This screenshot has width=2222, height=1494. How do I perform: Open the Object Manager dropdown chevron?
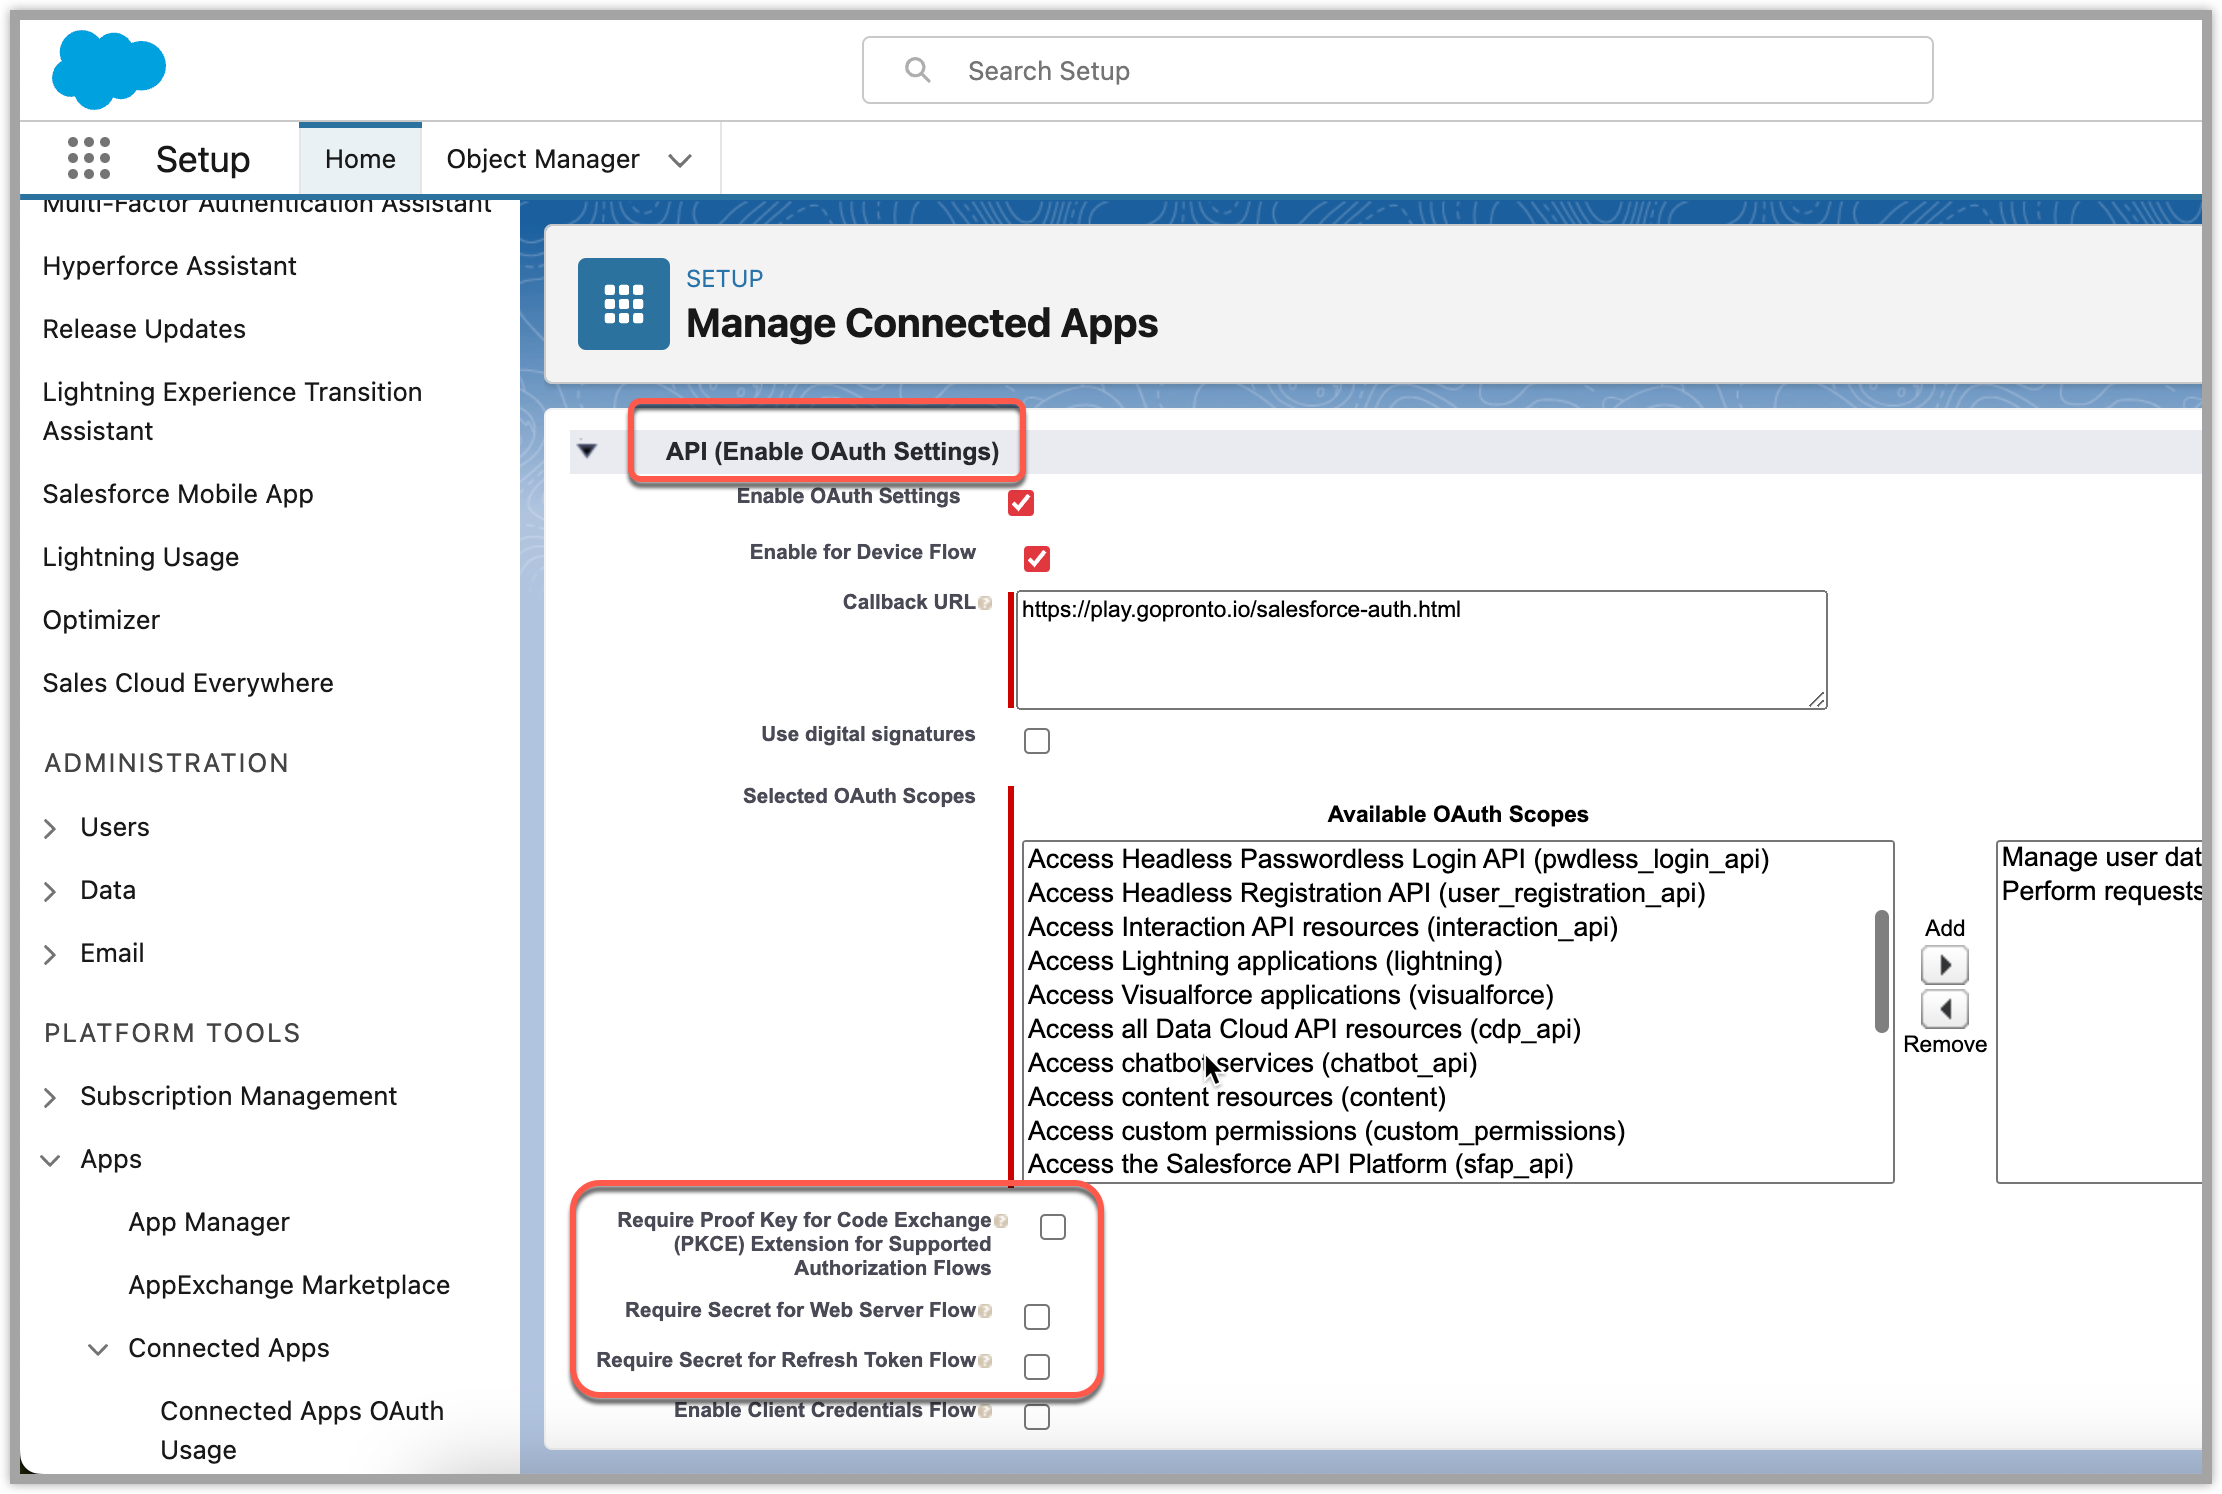[680, 160]
